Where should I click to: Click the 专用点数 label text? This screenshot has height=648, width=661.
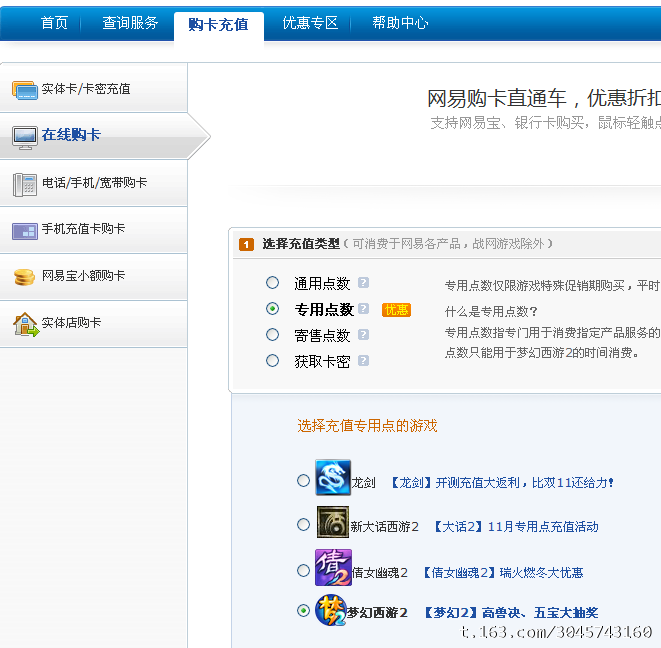324,310
